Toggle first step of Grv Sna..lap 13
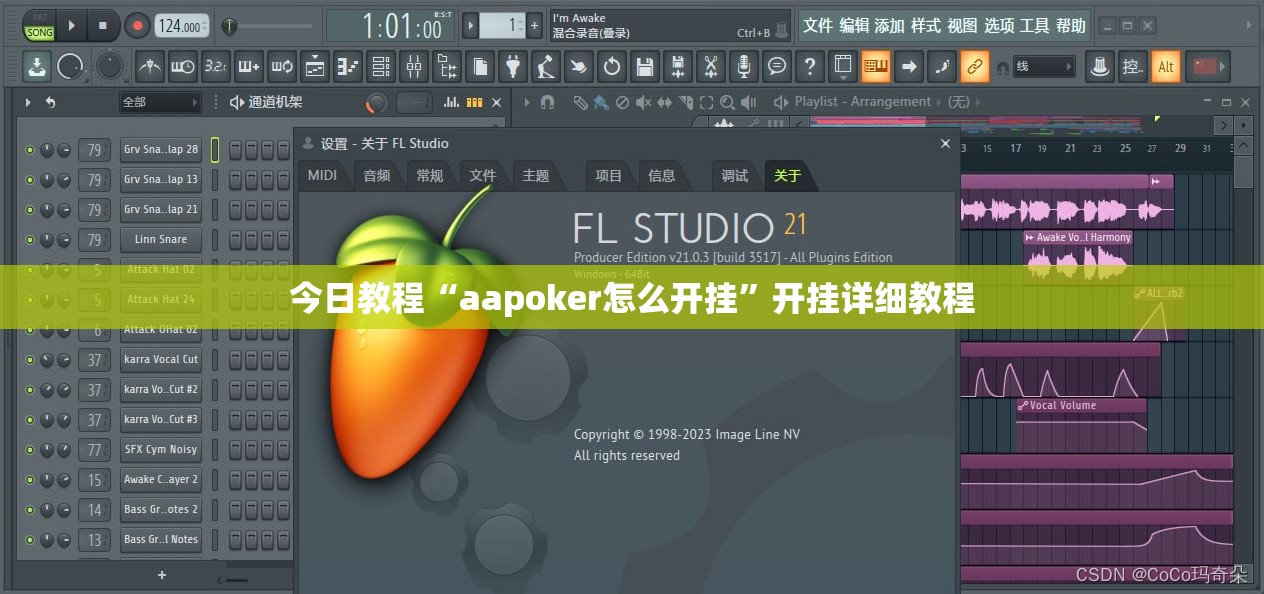Image resolution: width=1264 pixels, height=594 pixels. click(x=236, y=180)
